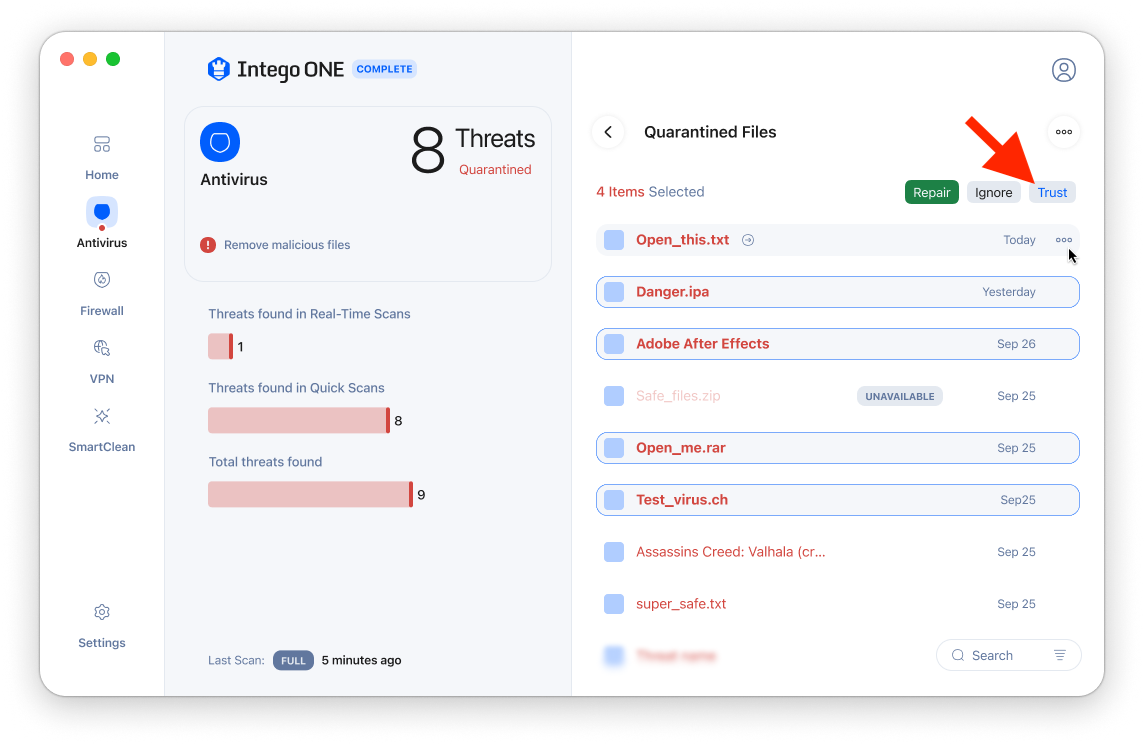Click the green macOS maximize button
The height and width of the screenshot is (744, 1144).
(x=113, y=59)
